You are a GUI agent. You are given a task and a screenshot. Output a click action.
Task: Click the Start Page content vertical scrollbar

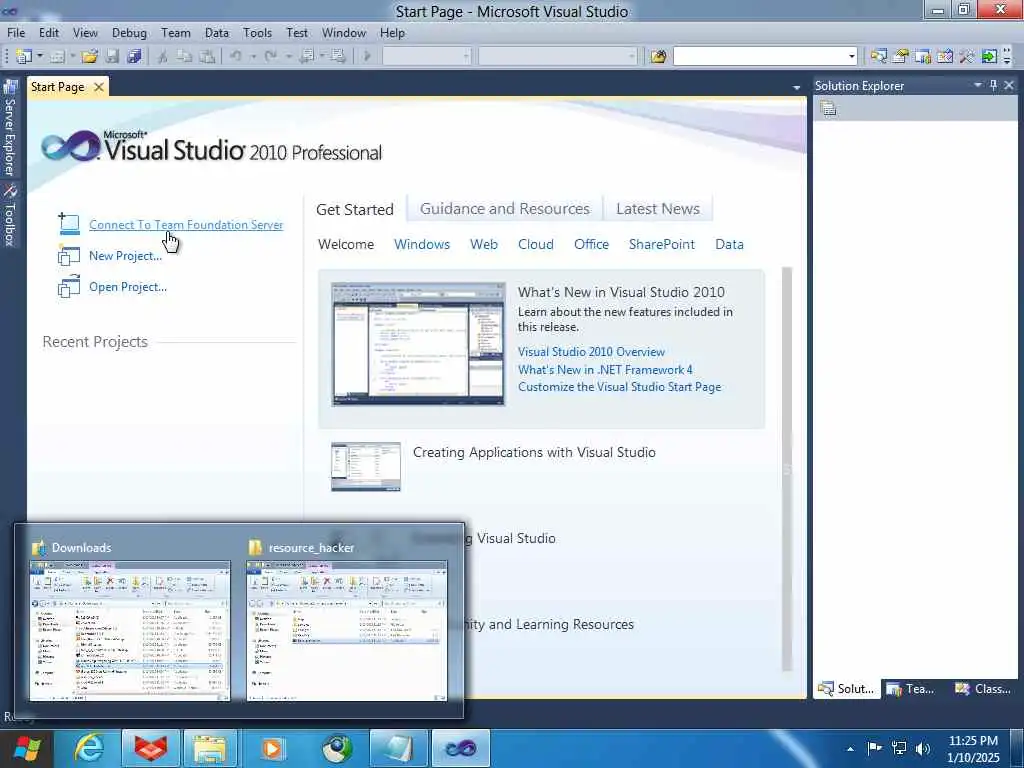point(787,469)
